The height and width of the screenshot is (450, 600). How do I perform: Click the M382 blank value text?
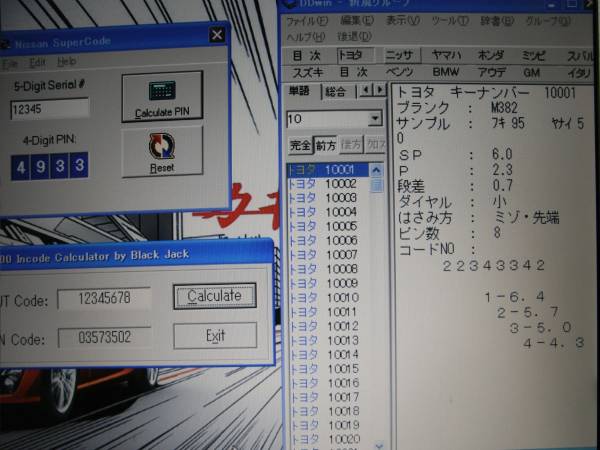tap(504, 108)
